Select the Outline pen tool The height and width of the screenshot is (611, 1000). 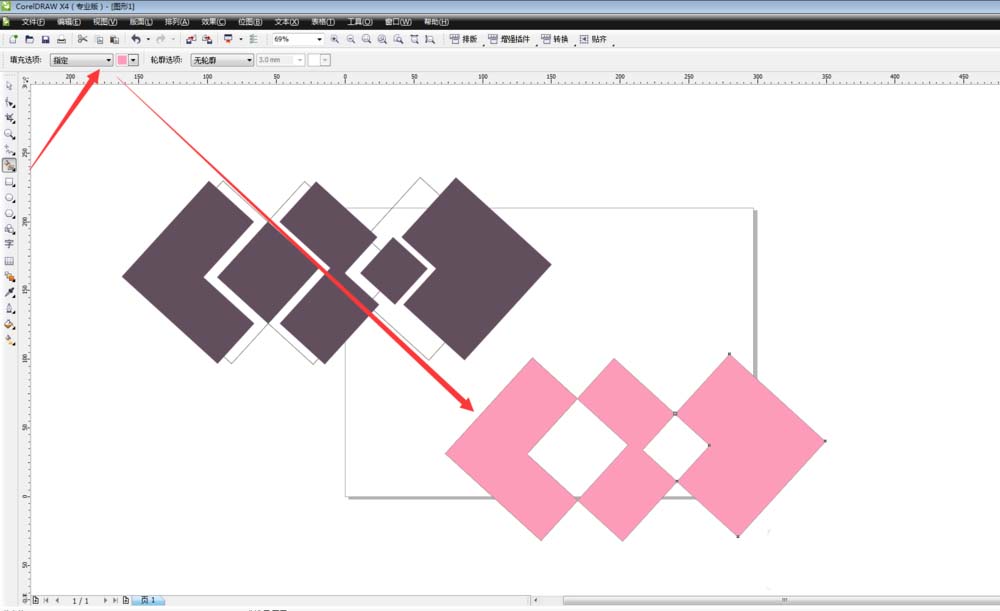pyautogui.click(x=9, y=308)
